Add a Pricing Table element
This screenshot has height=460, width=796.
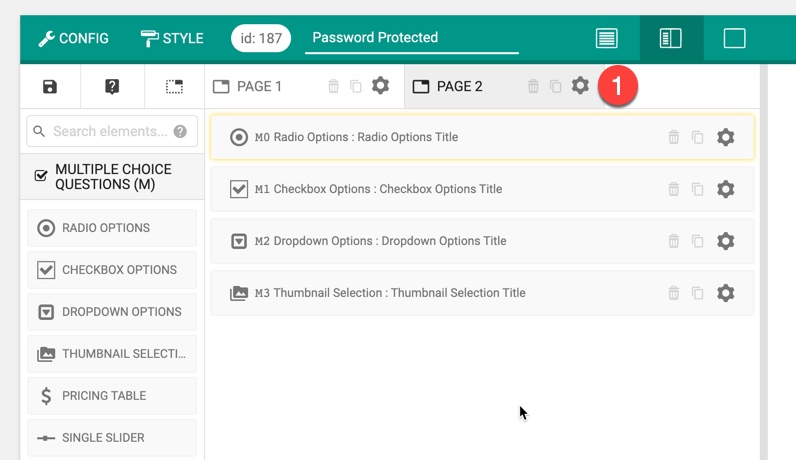[112, 396]
